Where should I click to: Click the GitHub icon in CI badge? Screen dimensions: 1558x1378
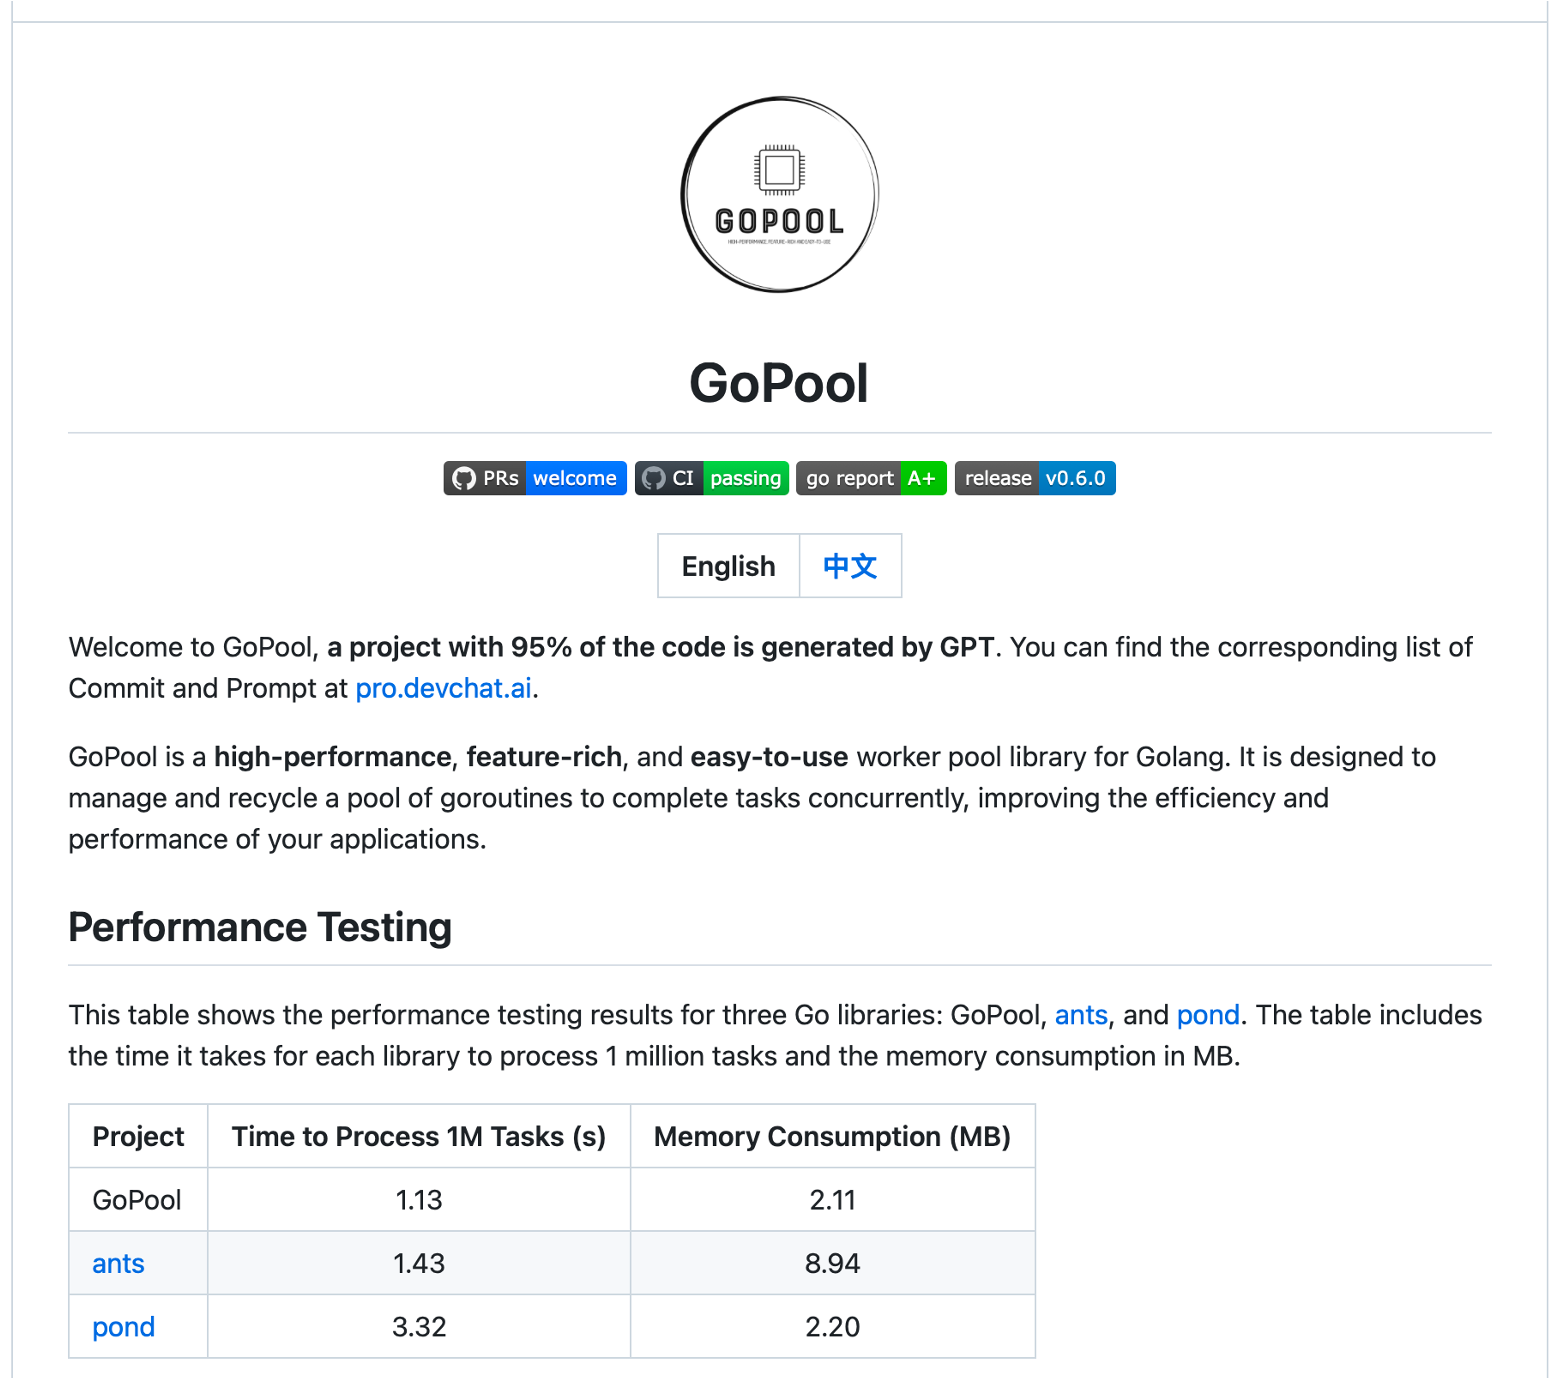tap(654, 479)
